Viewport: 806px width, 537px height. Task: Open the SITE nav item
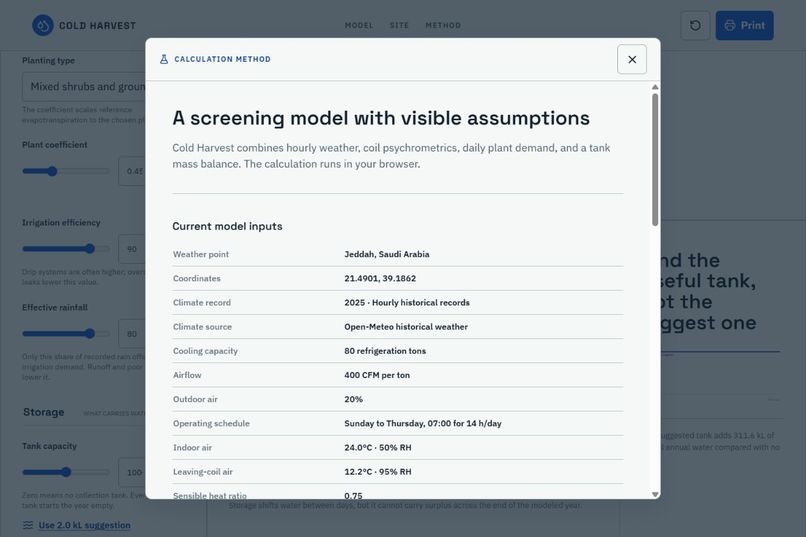399,25
